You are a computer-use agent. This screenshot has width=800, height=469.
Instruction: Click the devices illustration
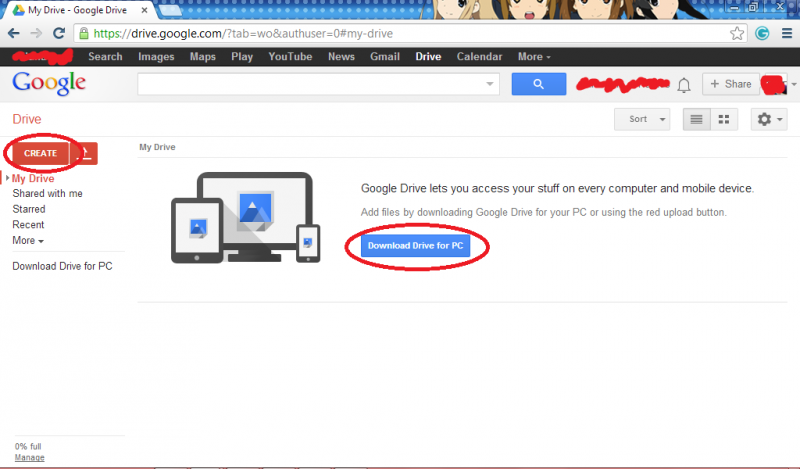pyautogui.click(x=245, y=217)
